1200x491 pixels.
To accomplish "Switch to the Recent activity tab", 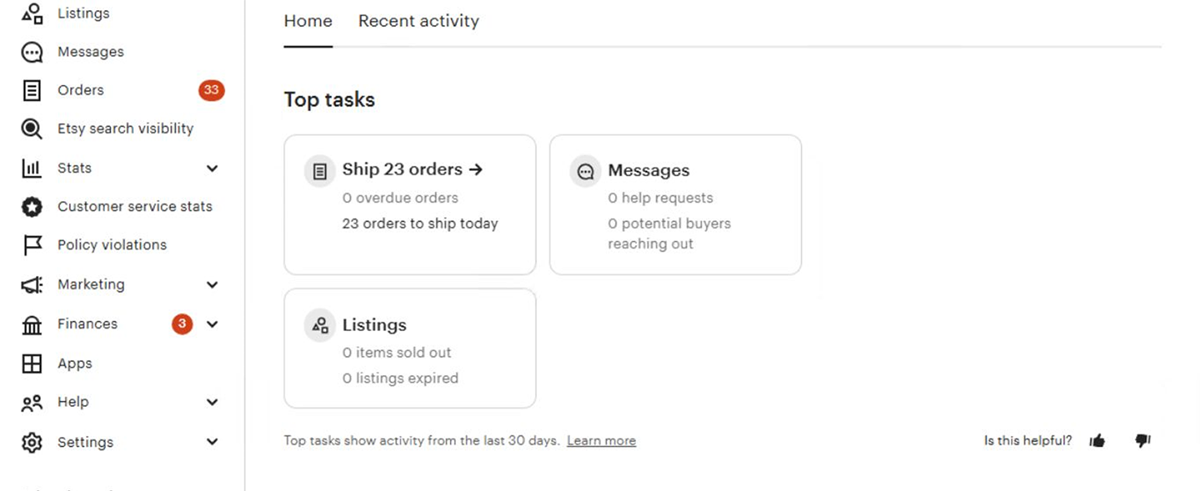I will (418, 21).
